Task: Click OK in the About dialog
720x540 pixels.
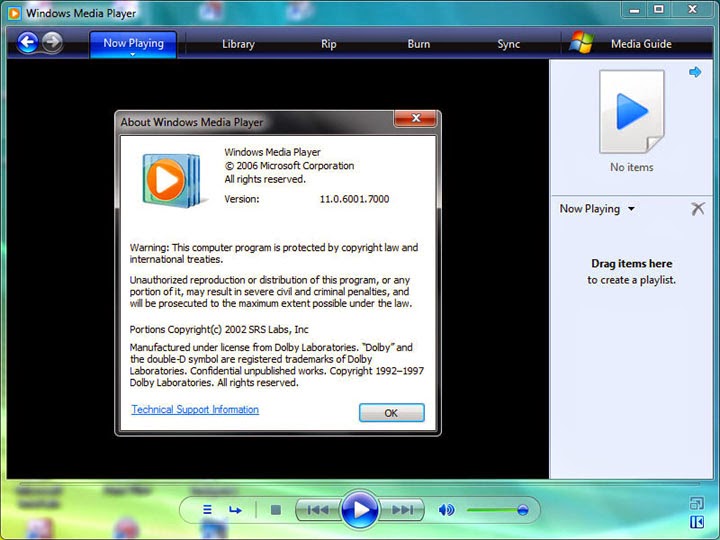Action: 392,413
